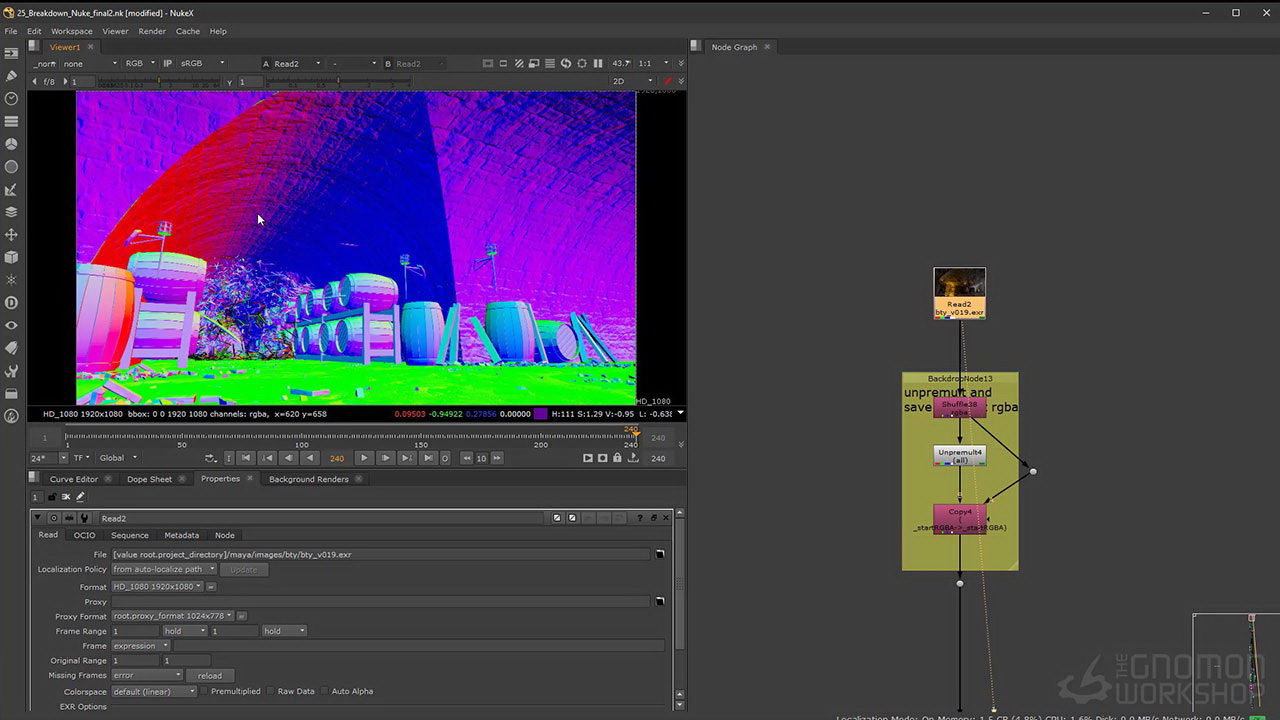Open the Draw nodes brush icon
Screen dimensions: 1280x720
click(11, 76)
